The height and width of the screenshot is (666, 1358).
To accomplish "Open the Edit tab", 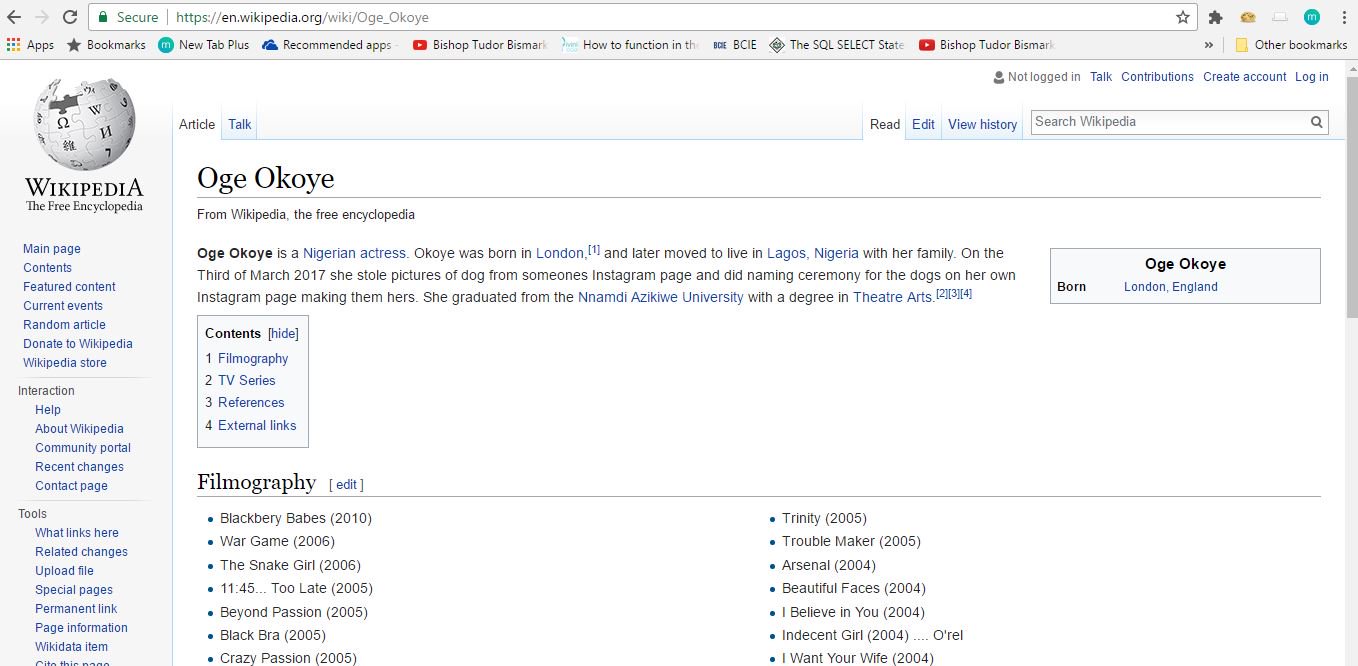I will [923, 124].
